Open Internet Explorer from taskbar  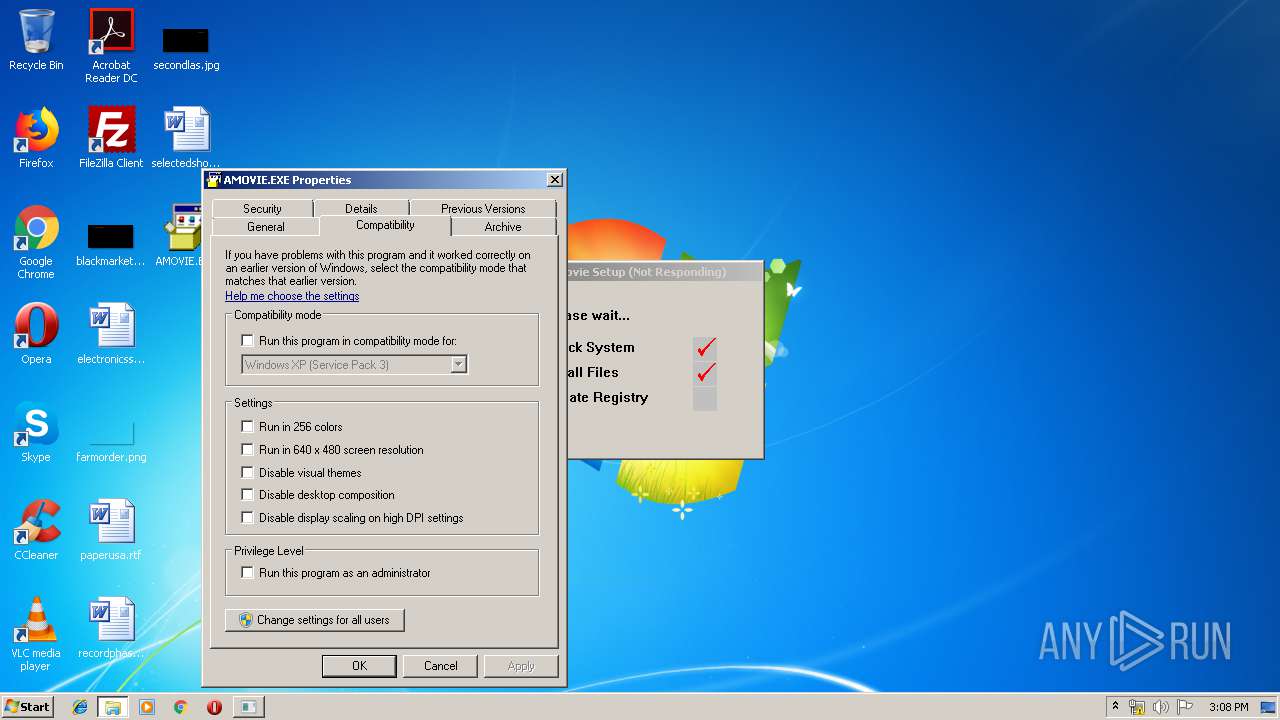pyautogui.click(x=80, y=707)
